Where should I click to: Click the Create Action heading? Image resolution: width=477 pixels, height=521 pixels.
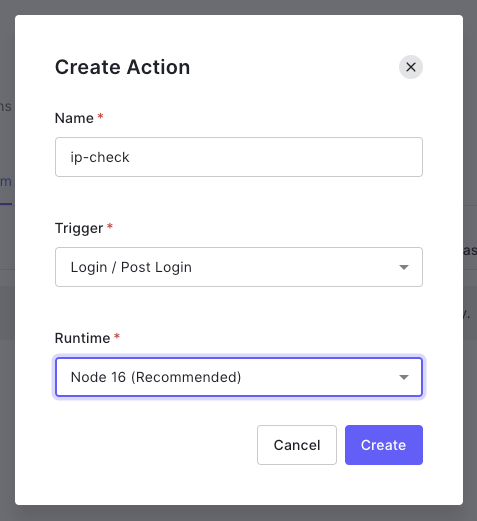point(122,67)
